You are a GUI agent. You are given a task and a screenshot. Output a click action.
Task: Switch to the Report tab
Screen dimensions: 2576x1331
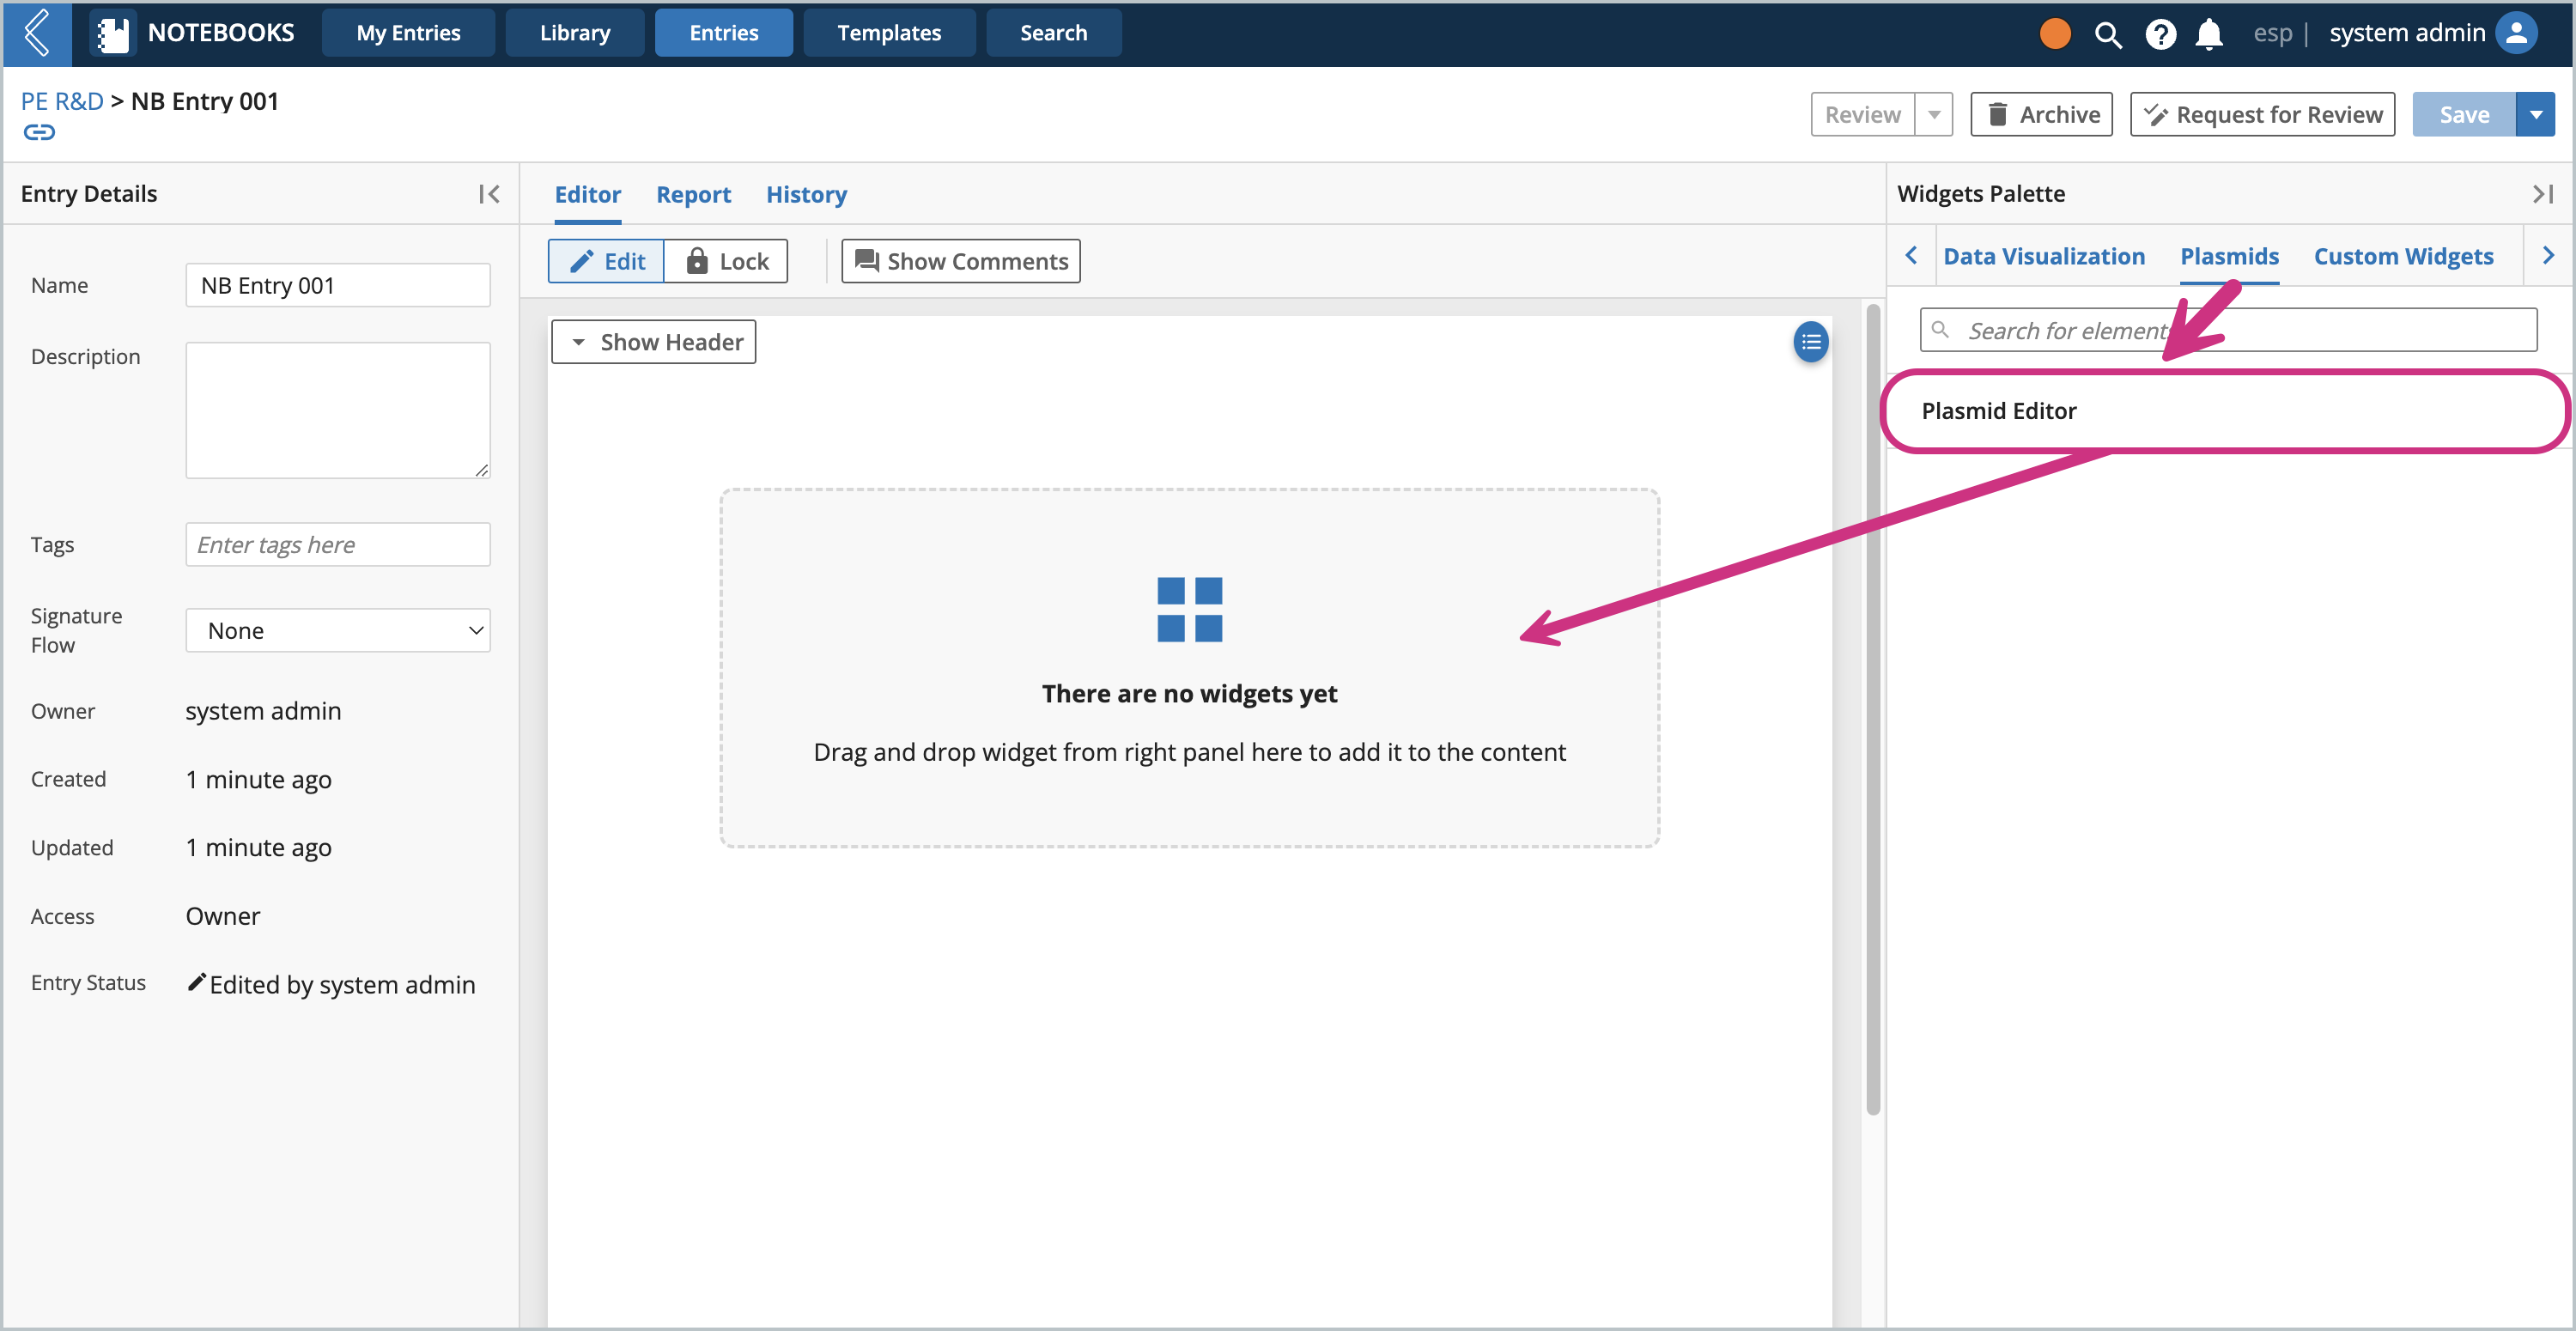pyautogui.click(x=693, y=195)
